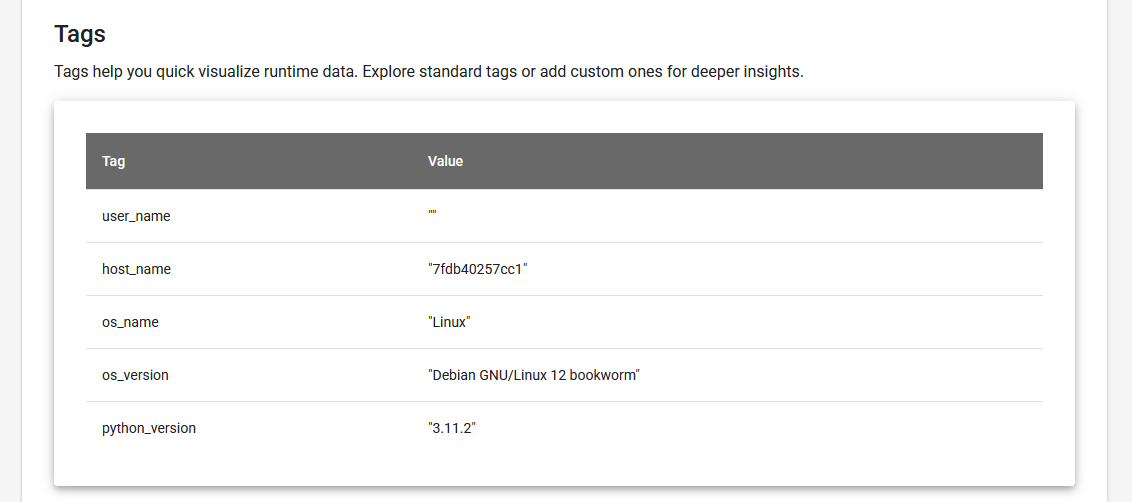Screen dimensions: 1132x502
Task: Click the os_version tag cell
Action: coord(135,375)
